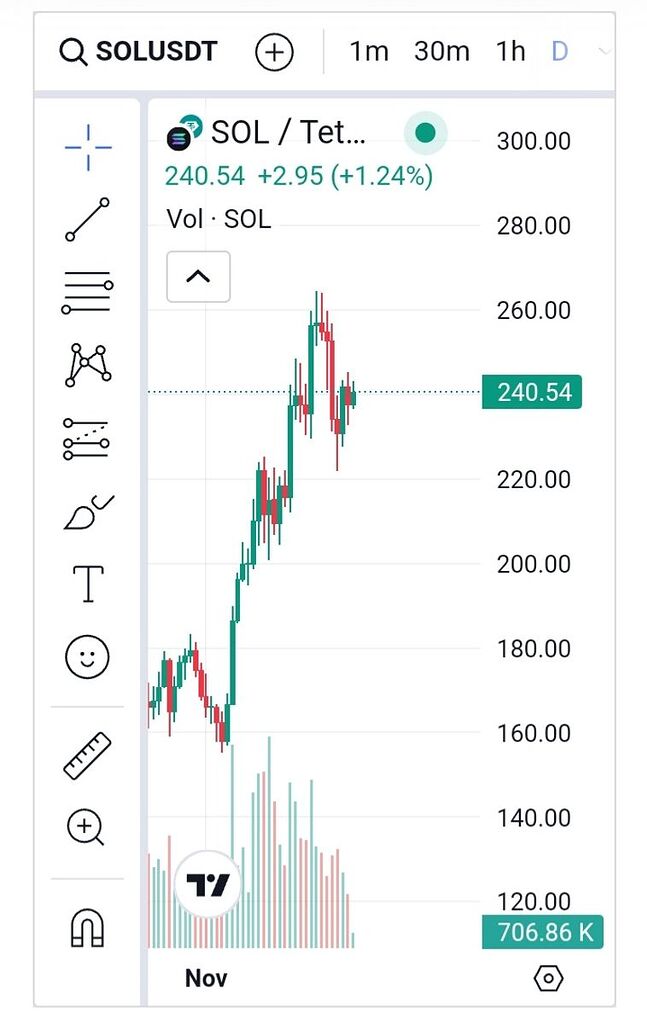This screenshot has height=1024, width=647.
Task: Collapse the indicator legend with chevron
Action: pos(198,276)
